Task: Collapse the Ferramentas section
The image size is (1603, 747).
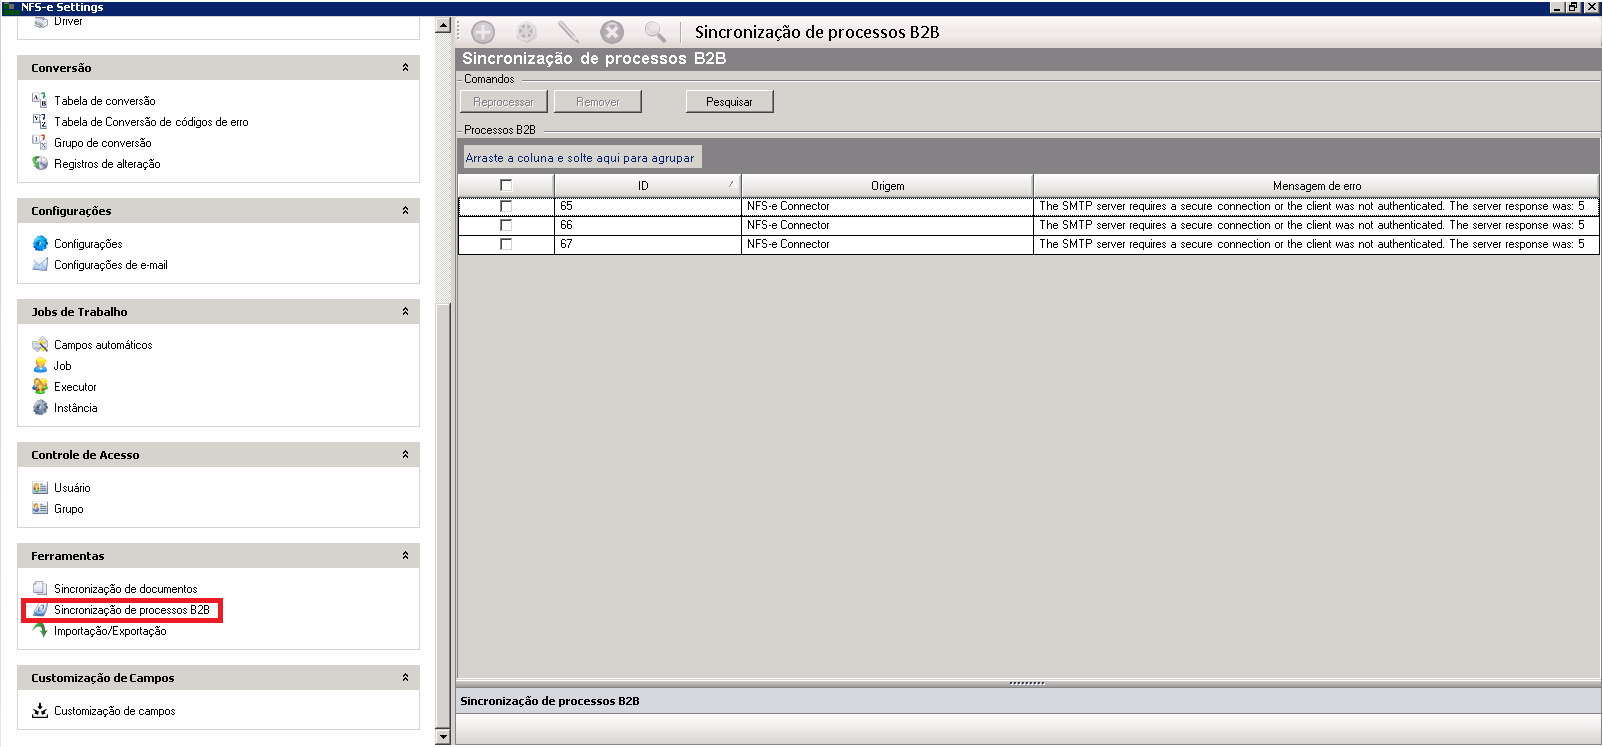Action: point(405,556)
